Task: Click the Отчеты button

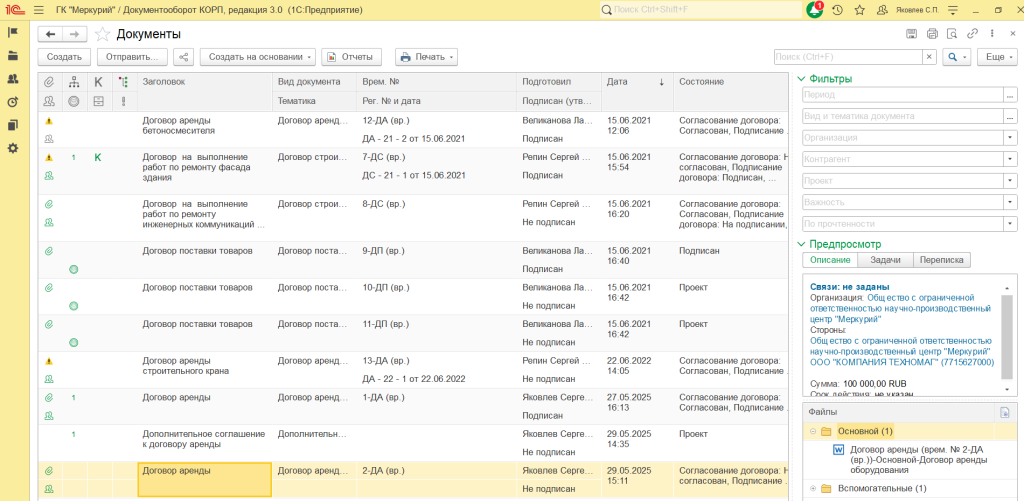Action: point(351,57)
